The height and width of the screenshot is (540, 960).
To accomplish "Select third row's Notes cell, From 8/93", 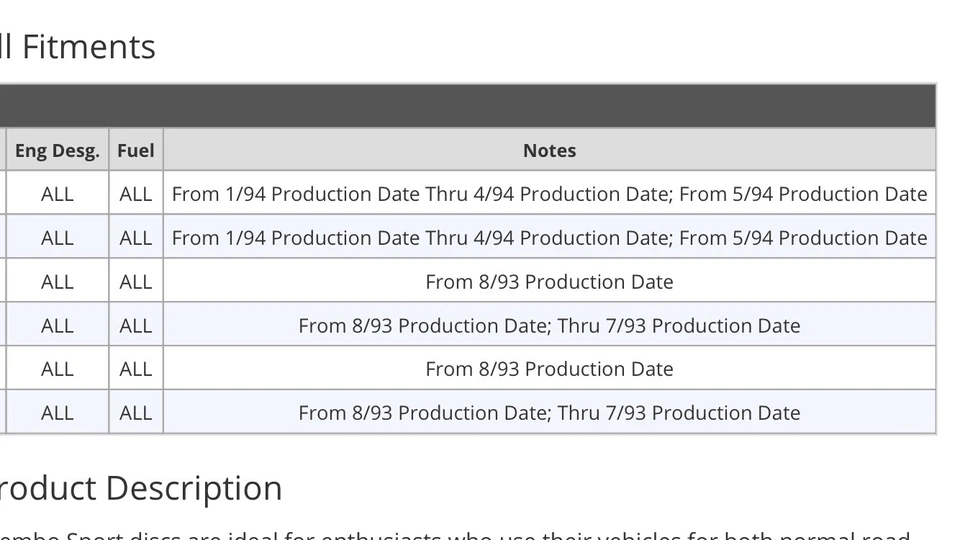I will 549,282.
